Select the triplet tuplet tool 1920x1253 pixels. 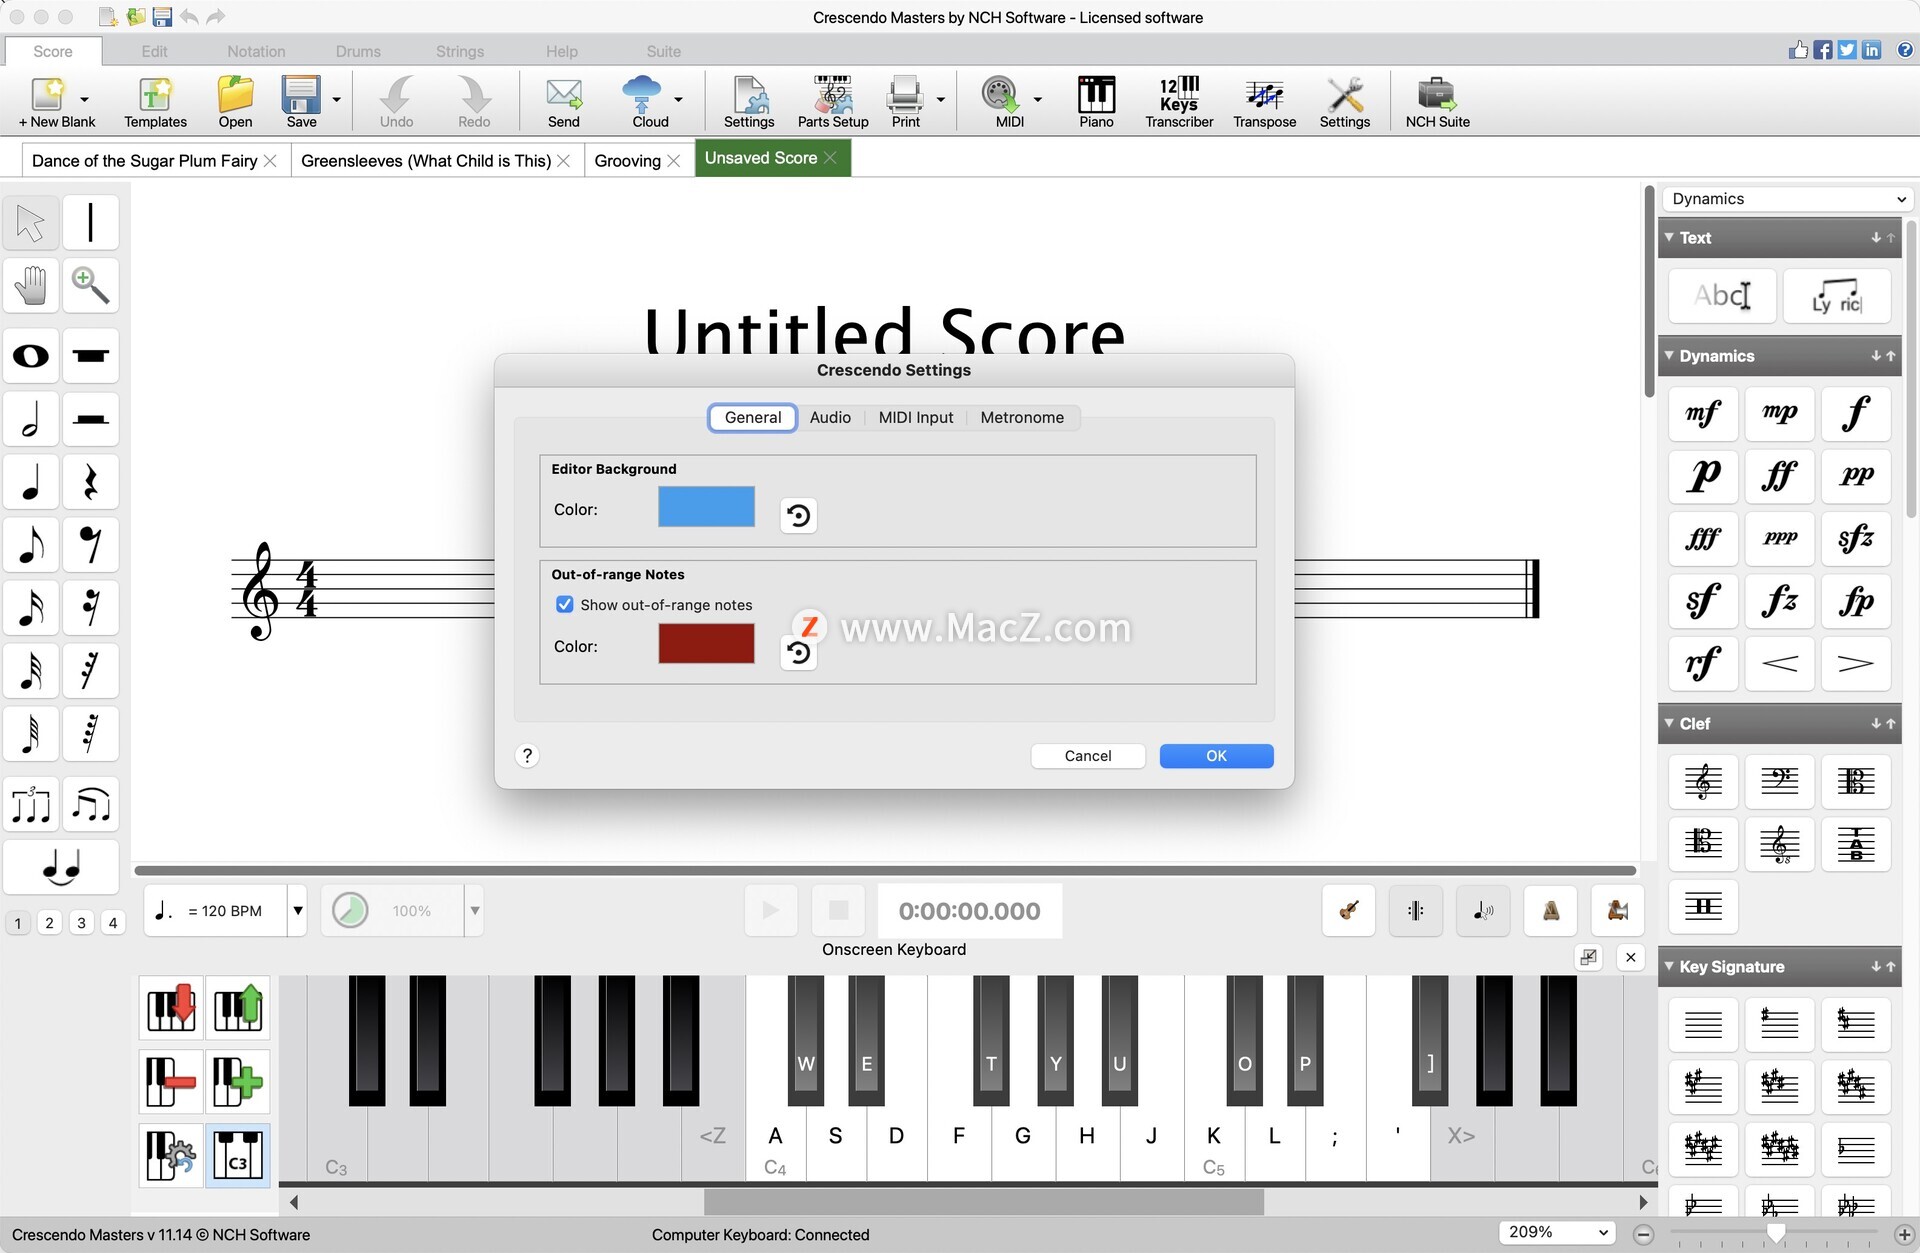click(30, 804)
